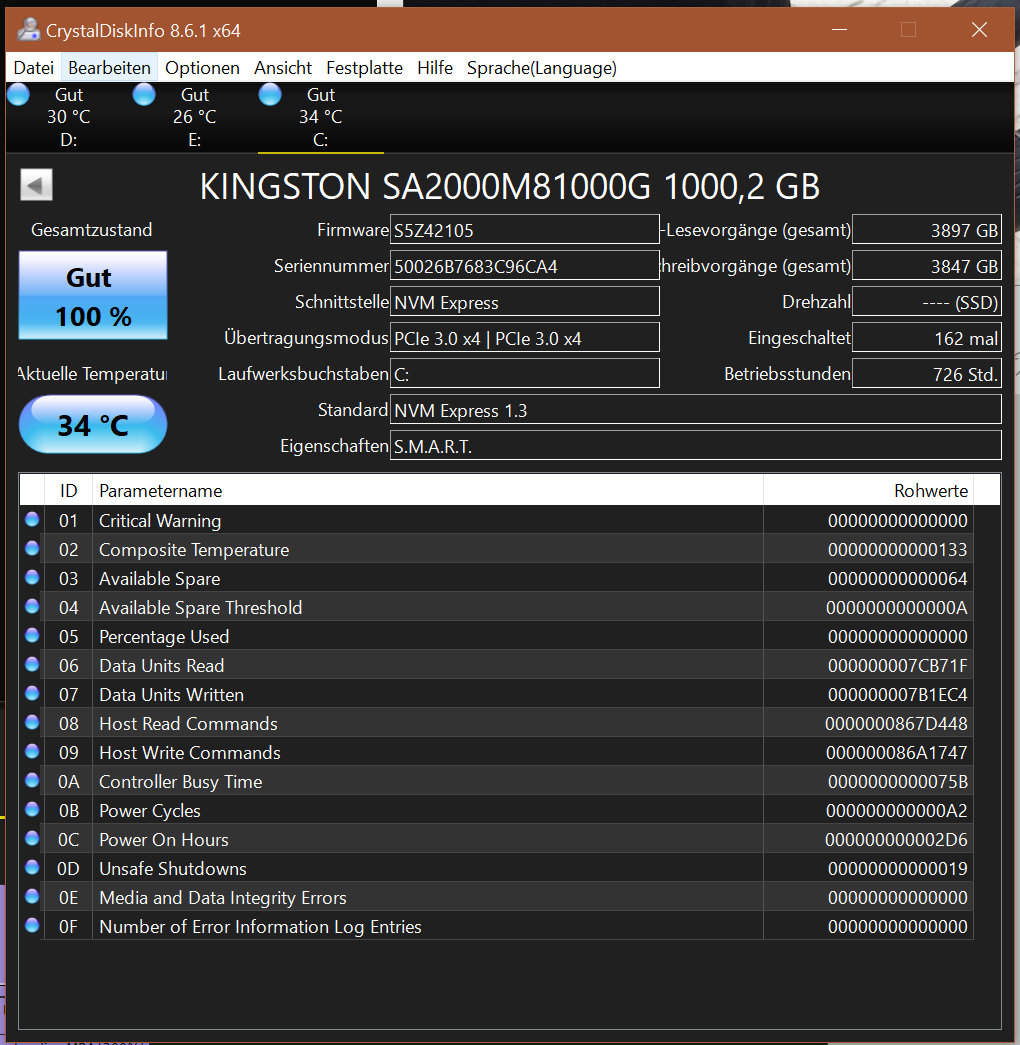
Task: Click raw value 0000000867D448
Action: coord(896,724)
